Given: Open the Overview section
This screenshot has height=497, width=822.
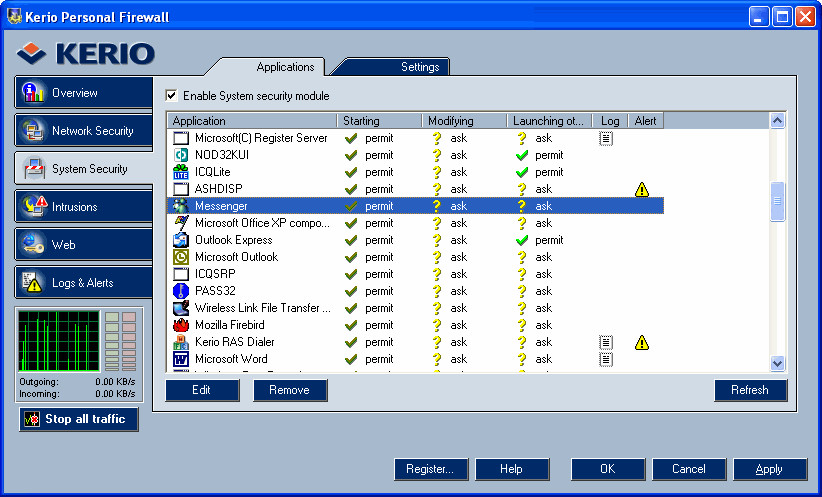Looking at the screenshot, I should point(83,93).
